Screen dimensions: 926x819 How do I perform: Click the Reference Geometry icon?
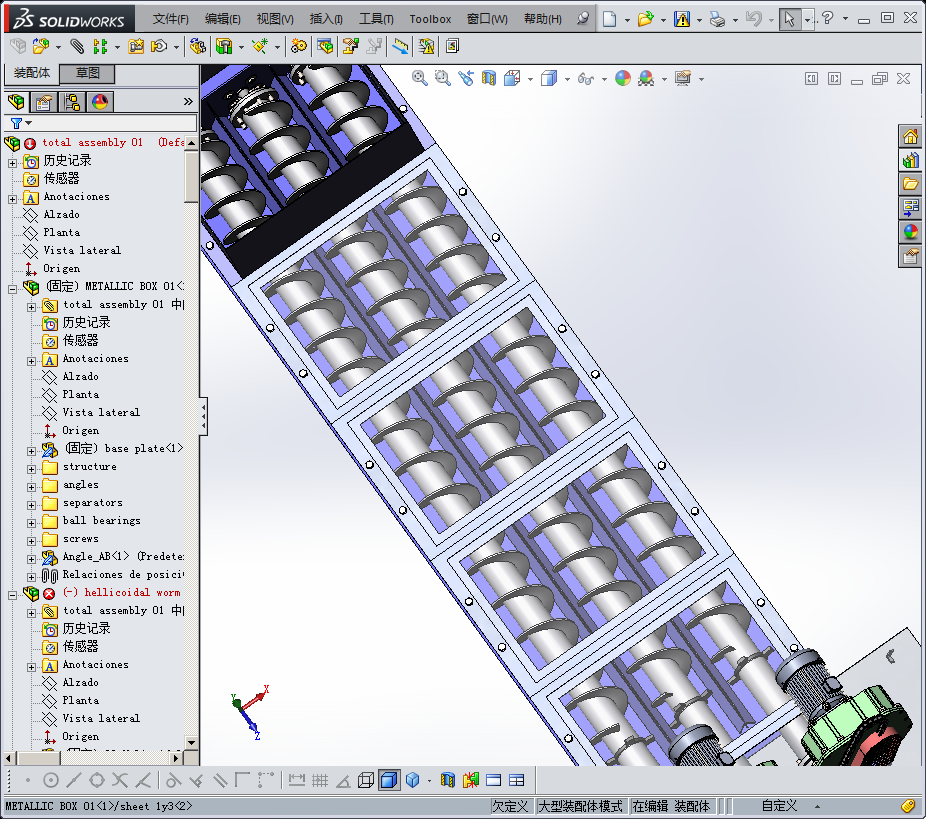[260, 46]
